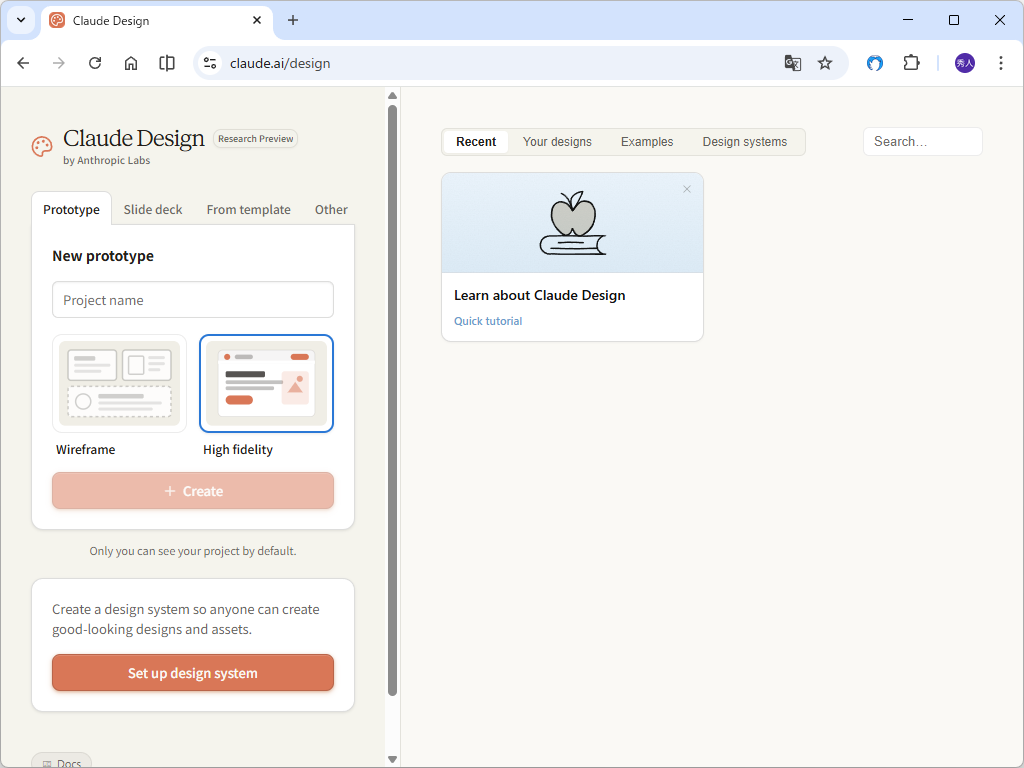1024x768 pixels.
Task: Click the Research Preview badge
Action: pos(255,139)
